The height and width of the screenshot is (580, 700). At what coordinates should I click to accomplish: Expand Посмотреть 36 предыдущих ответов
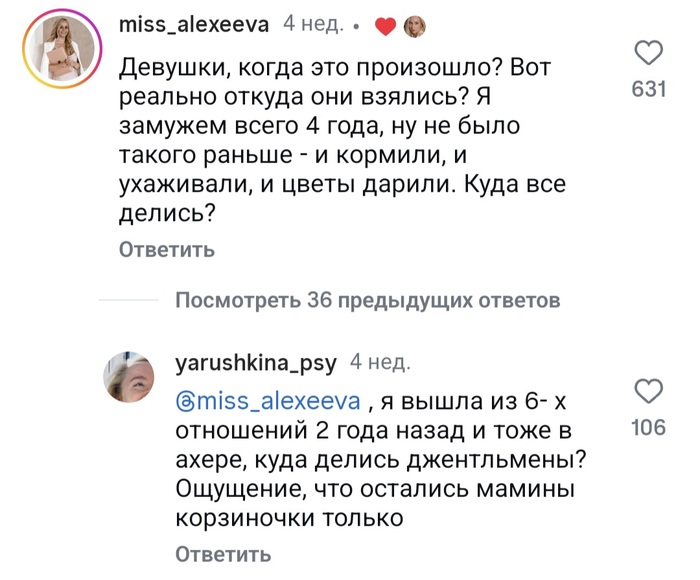tap(366, 300)
